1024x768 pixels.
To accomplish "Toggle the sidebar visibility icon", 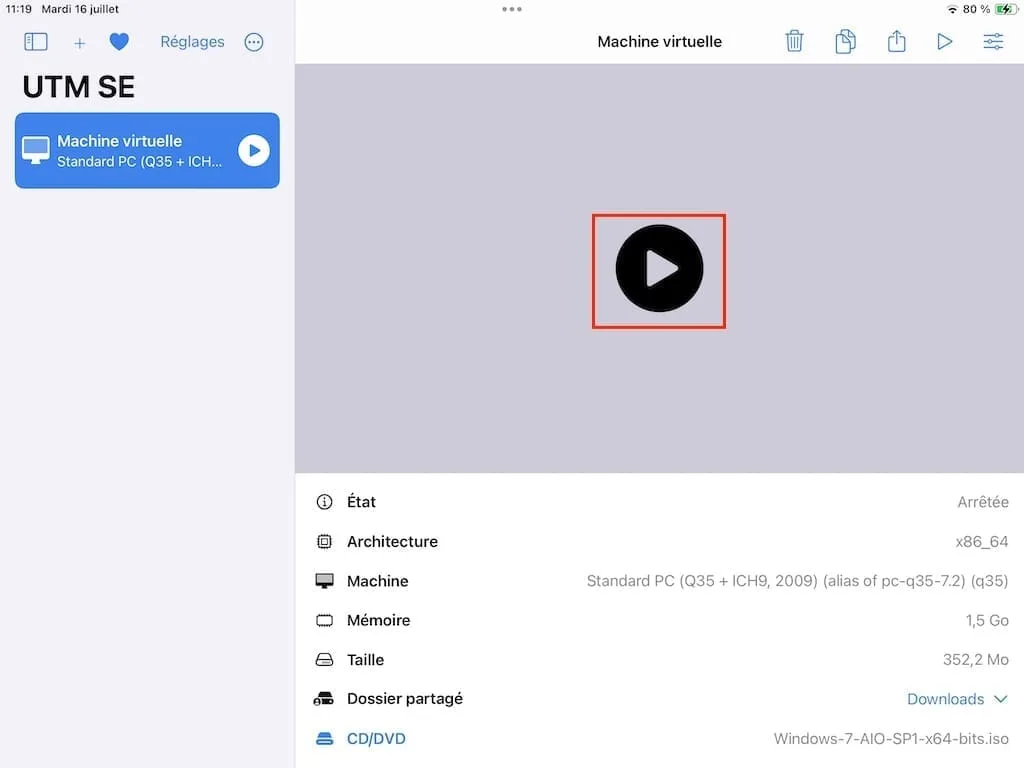I will click(35, 42).
